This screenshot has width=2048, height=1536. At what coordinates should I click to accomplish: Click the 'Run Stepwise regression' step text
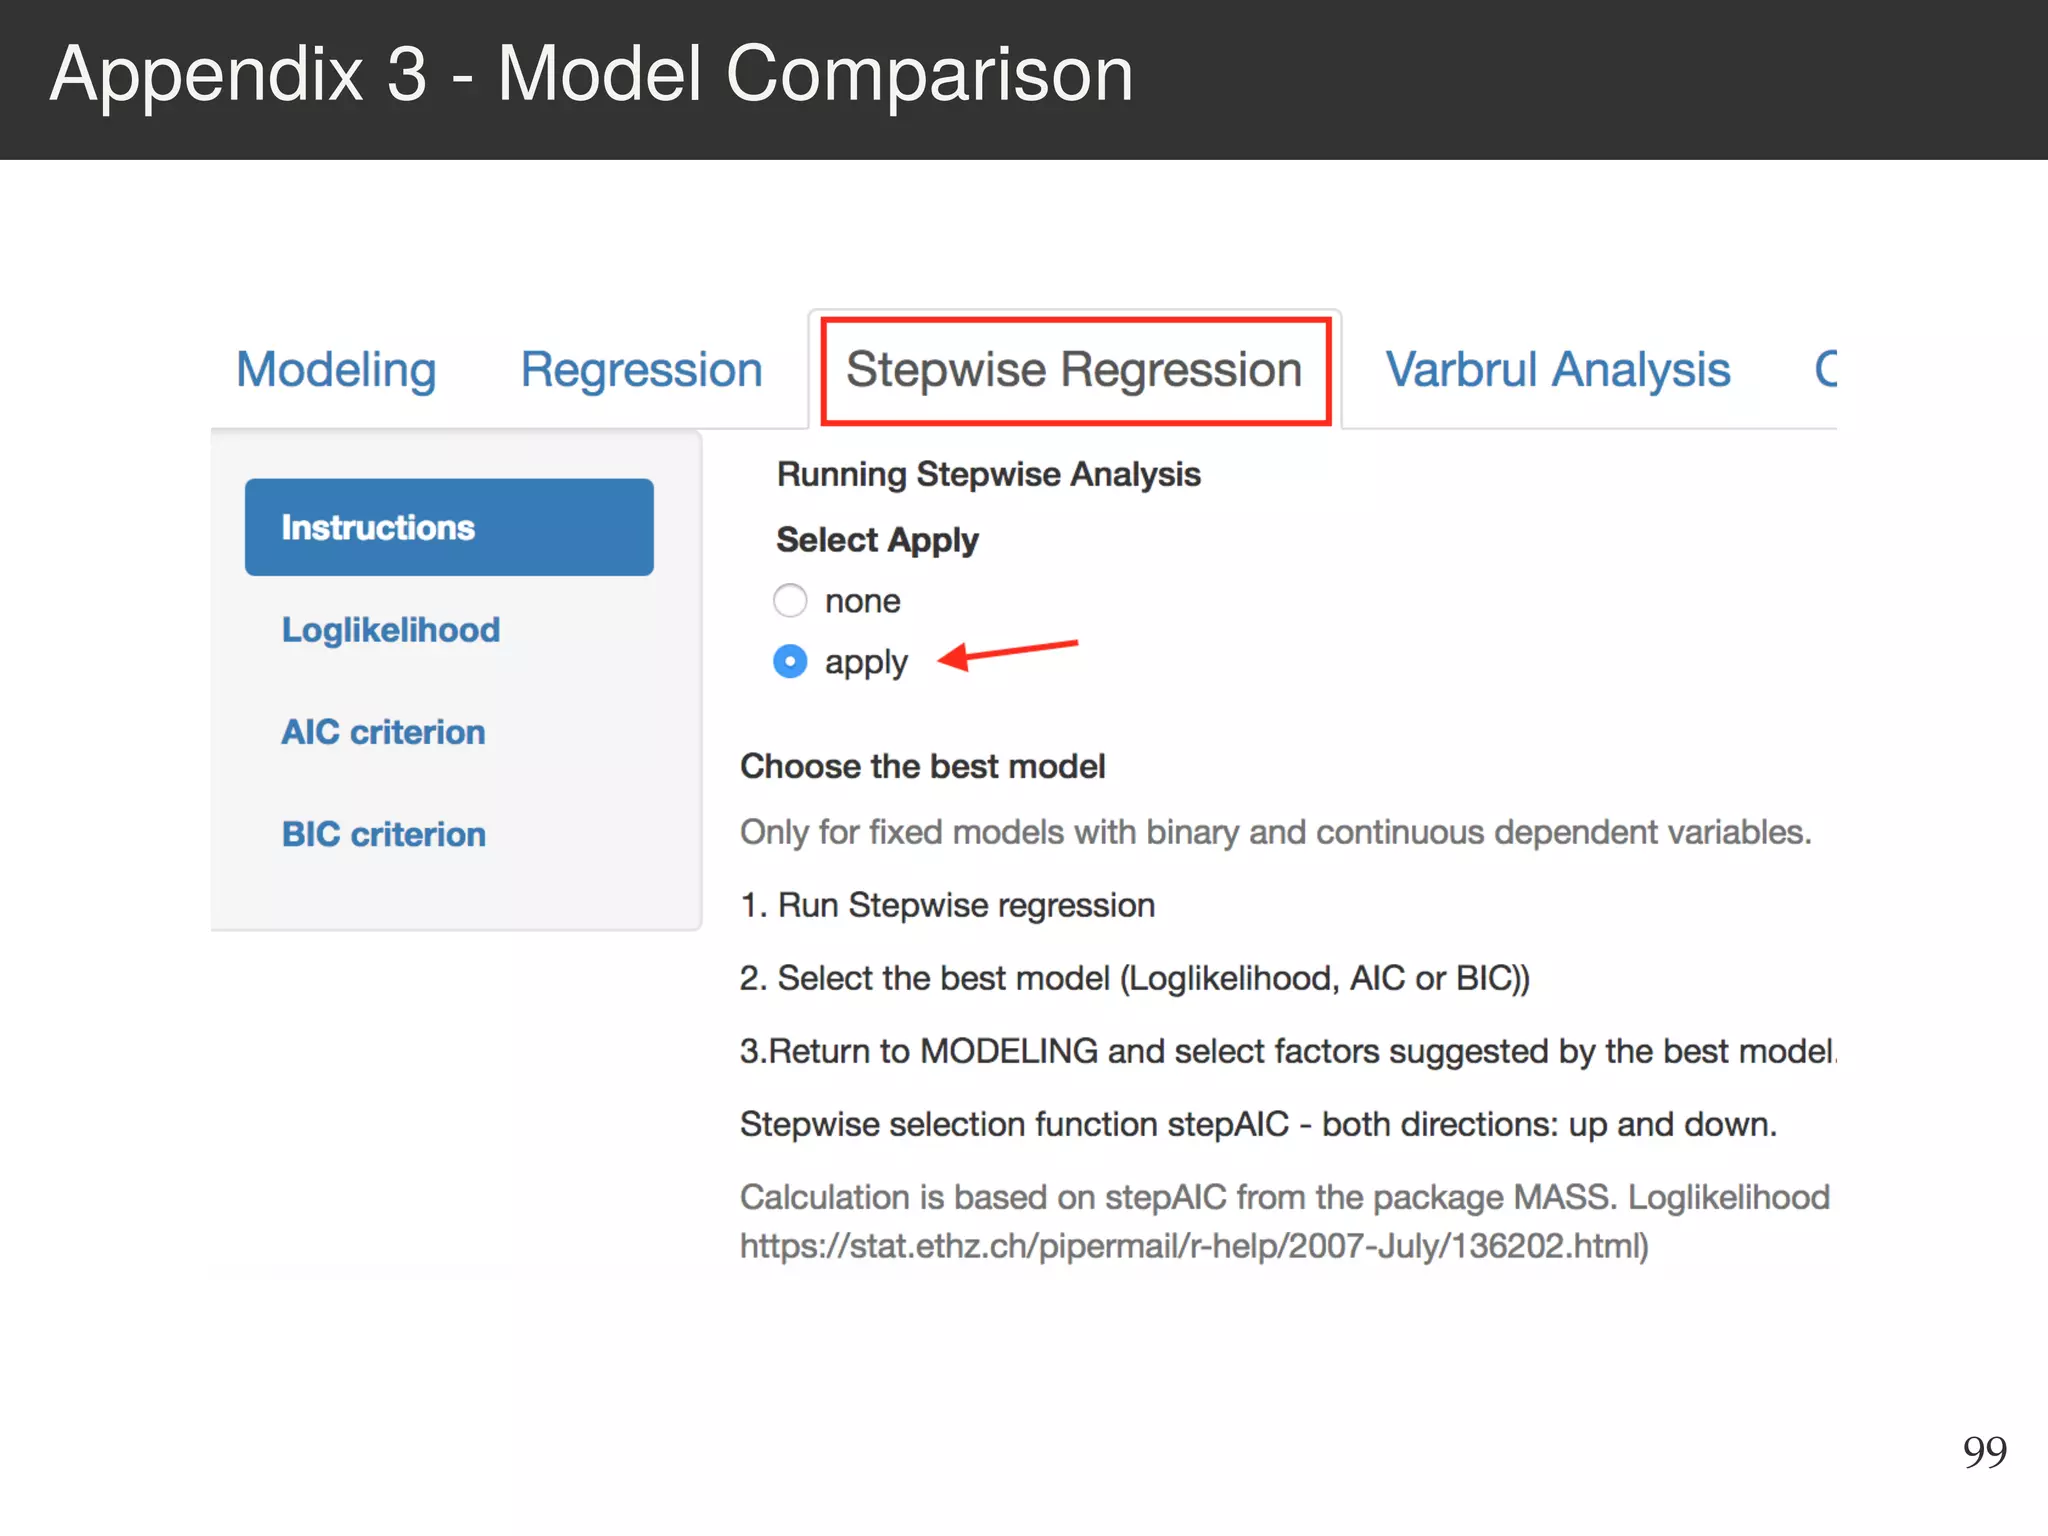[x=966, y=905]
